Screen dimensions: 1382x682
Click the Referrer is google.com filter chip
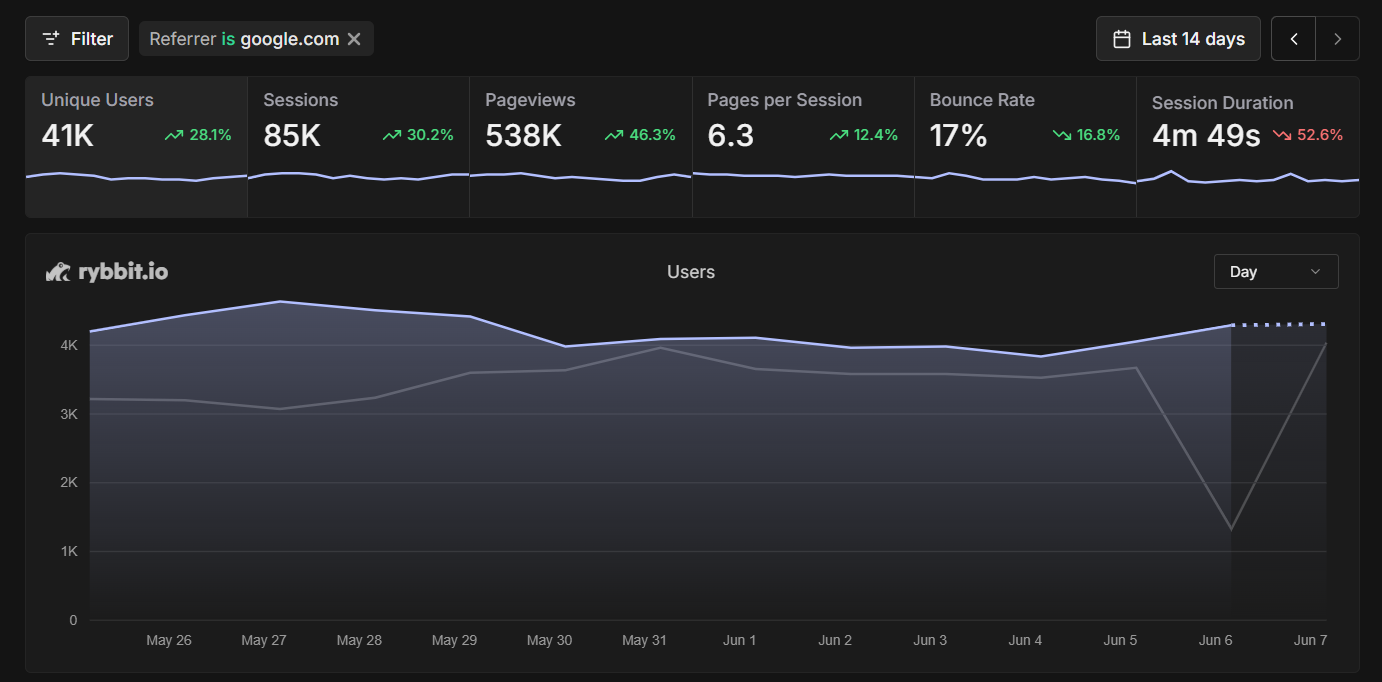(x=244, y=39)
